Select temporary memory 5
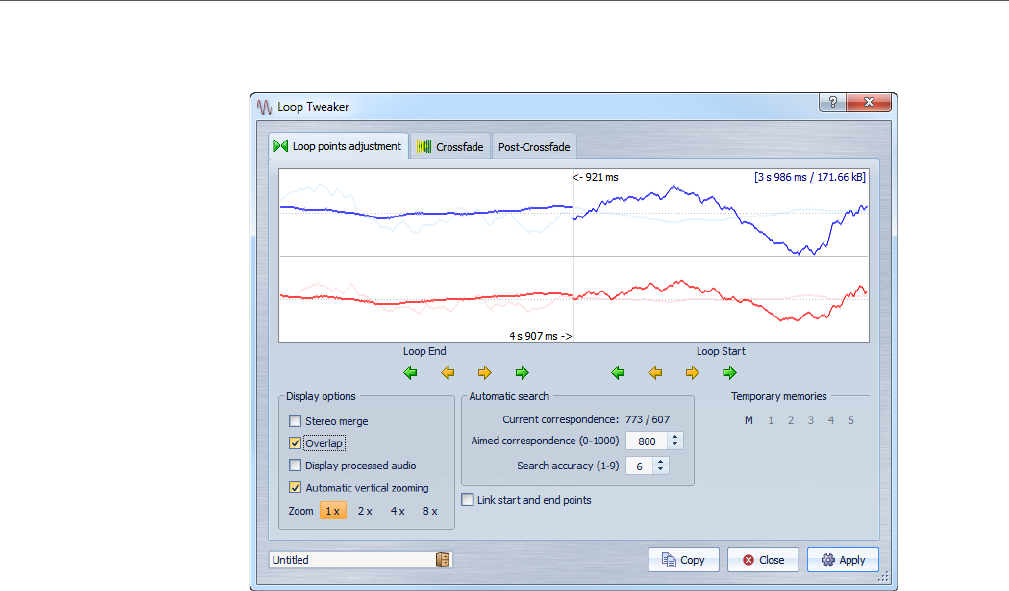The width and height of the screenshot is (1009, 591). click(851, 420)
